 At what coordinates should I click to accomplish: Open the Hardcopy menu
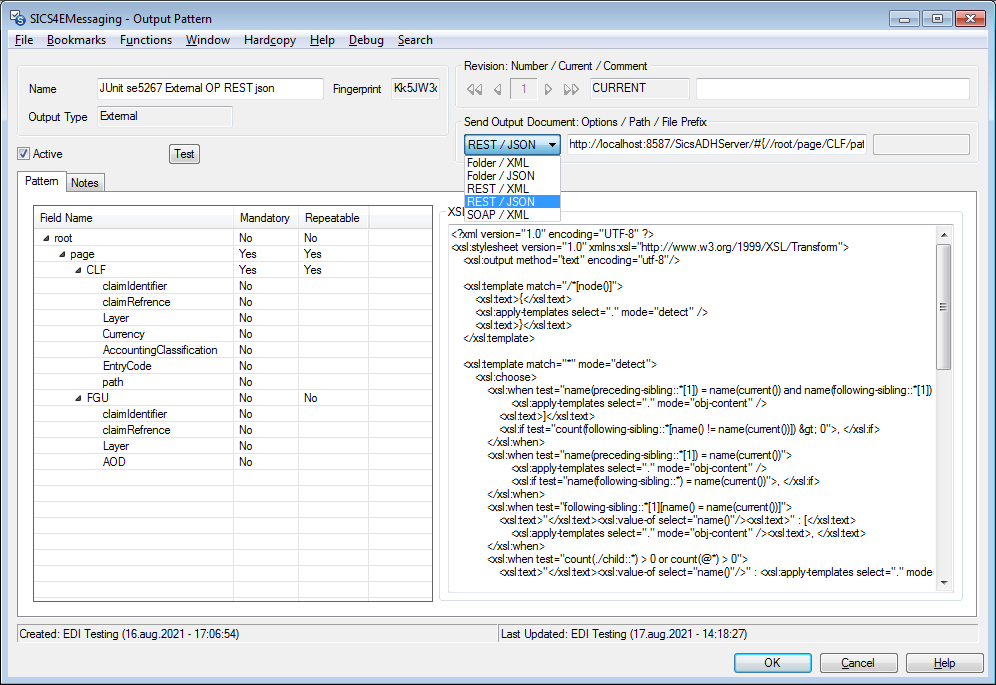click(x=270, y=40)
